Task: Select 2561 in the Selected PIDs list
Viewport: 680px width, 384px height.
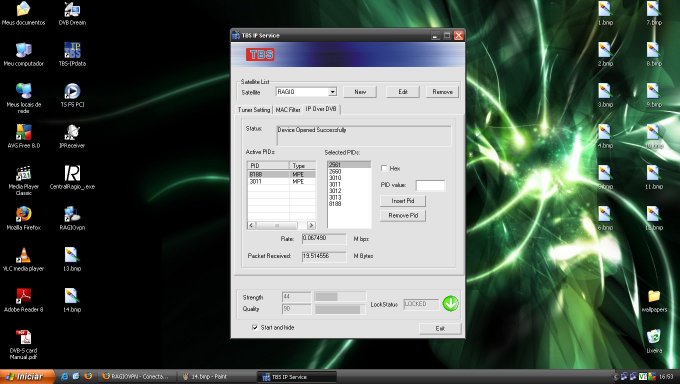Action: (349, 165)
